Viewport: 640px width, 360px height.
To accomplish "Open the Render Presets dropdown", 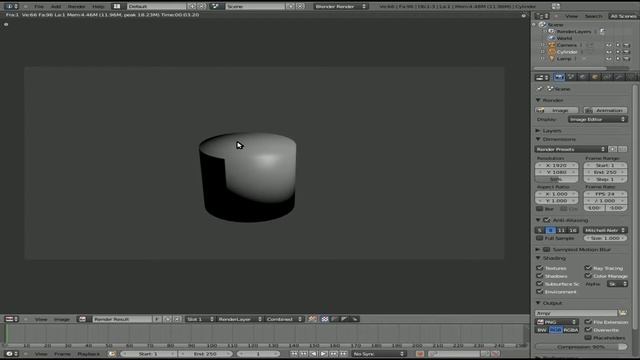I will (571, 149).
